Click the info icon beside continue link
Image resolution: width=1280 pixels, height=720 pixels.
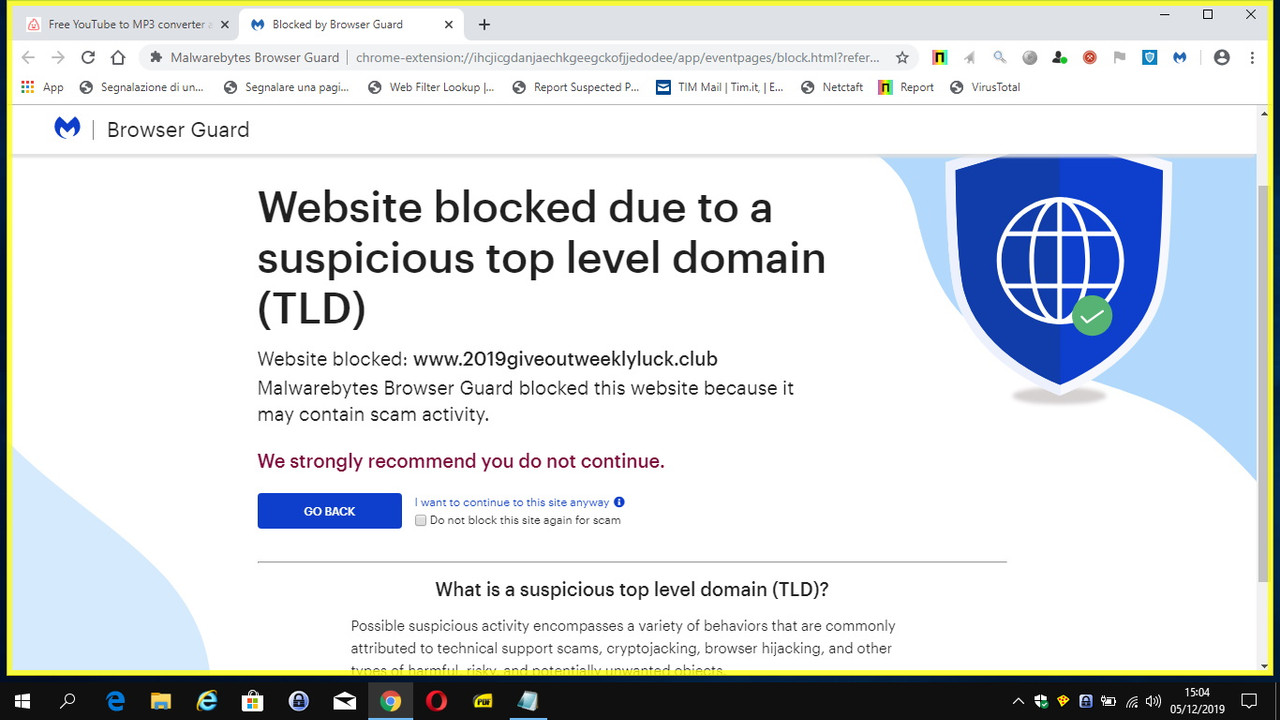point(619,502)
